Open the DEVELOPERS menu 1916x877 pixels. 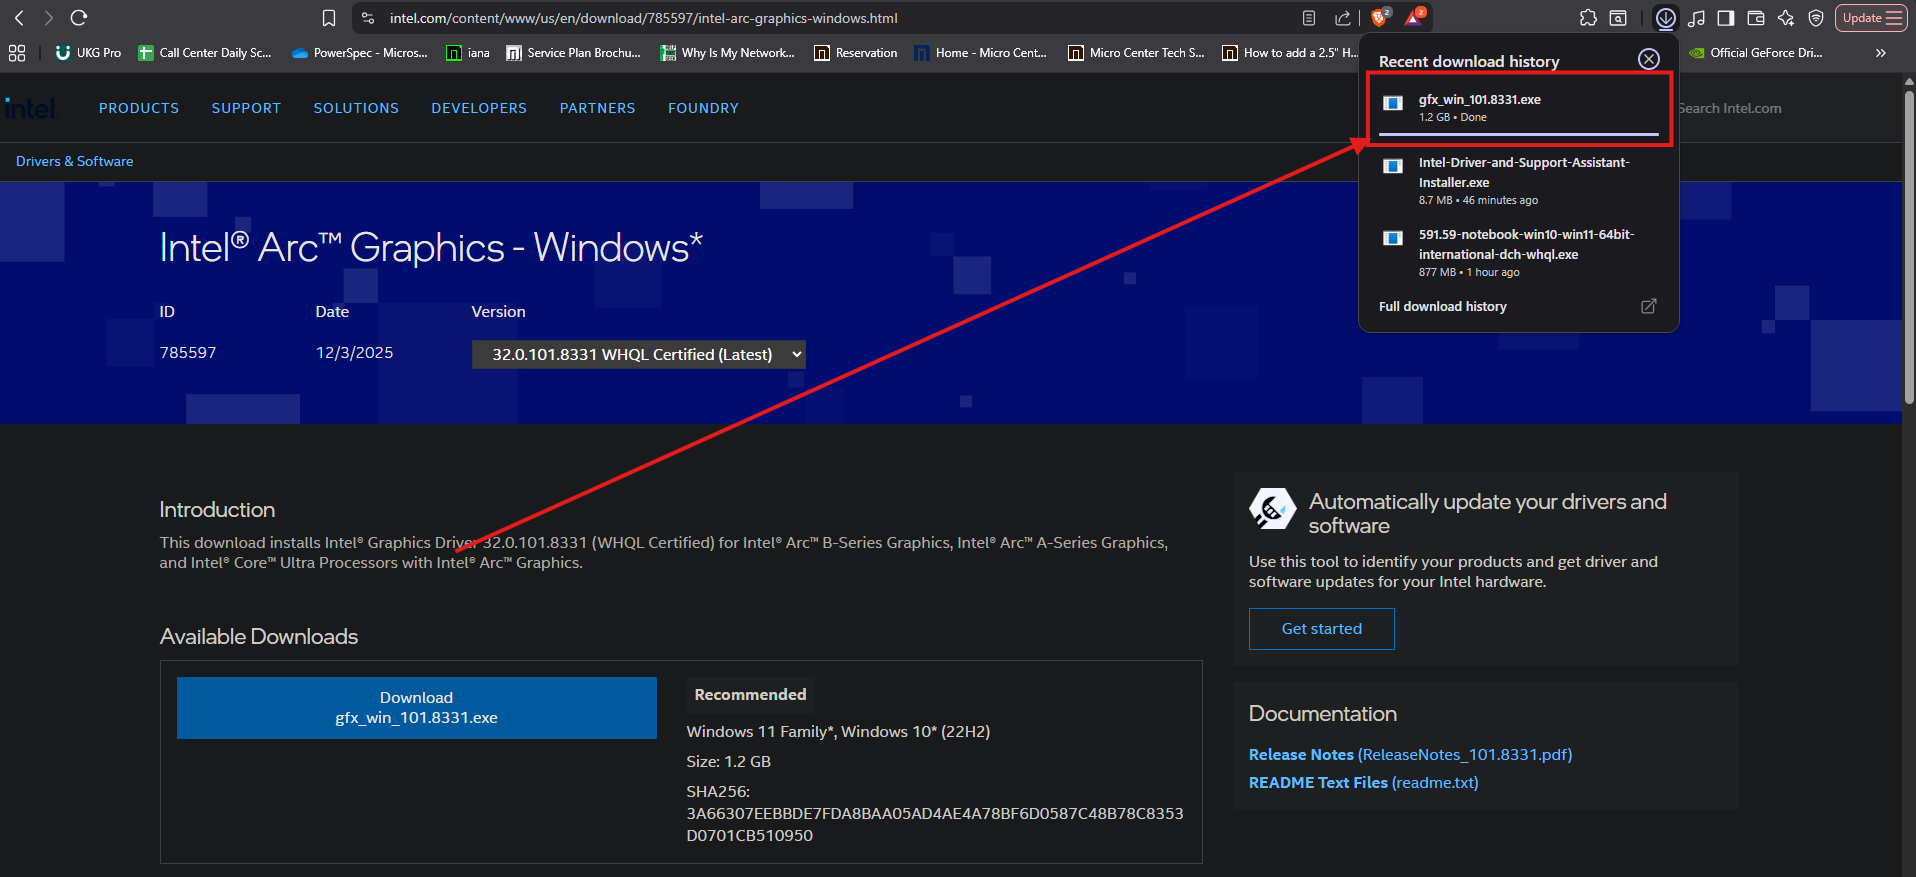pos(479,108)
